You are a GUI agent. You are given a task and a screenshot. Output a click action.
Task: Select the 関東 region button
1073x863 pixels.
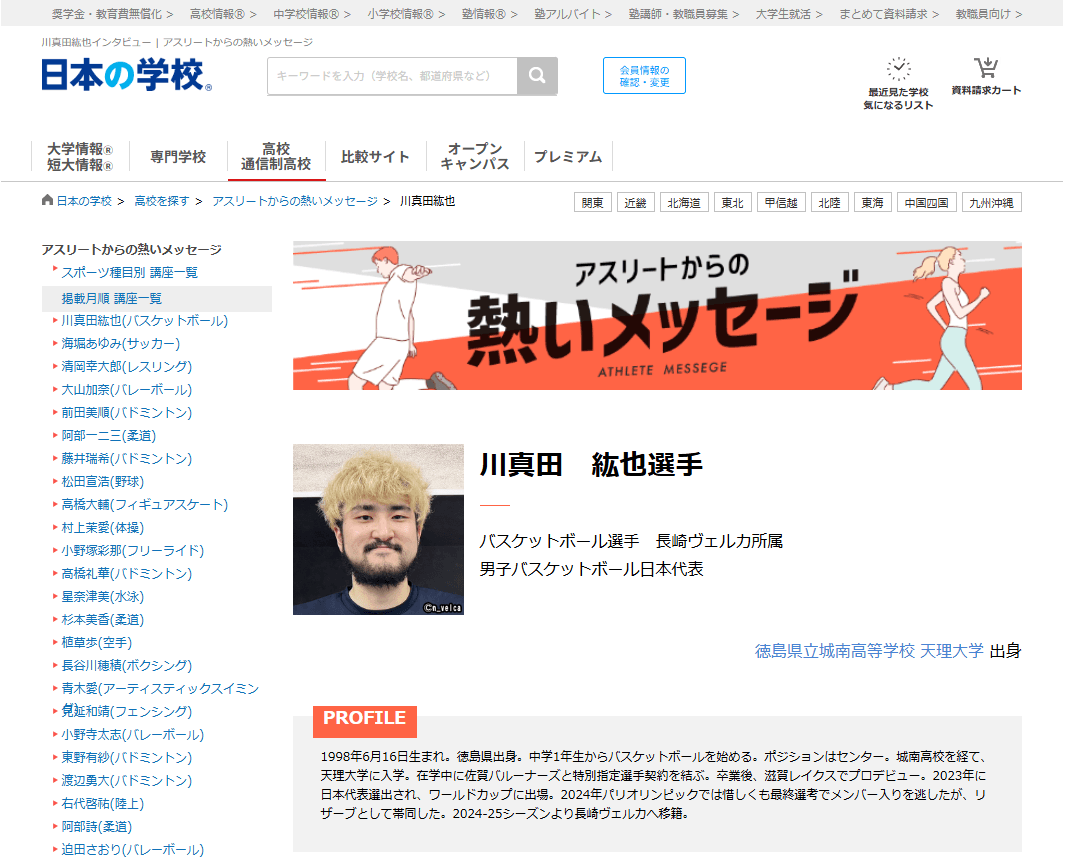[x=592, y=201]
